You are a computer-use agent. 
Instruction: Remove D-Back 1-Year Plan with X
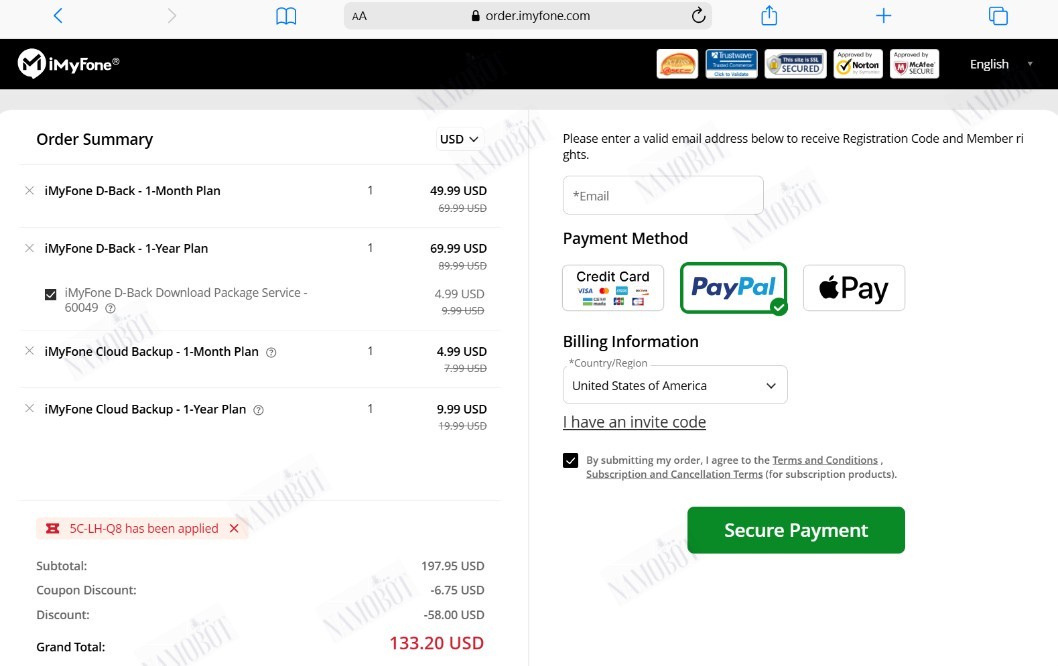(29, 248)
